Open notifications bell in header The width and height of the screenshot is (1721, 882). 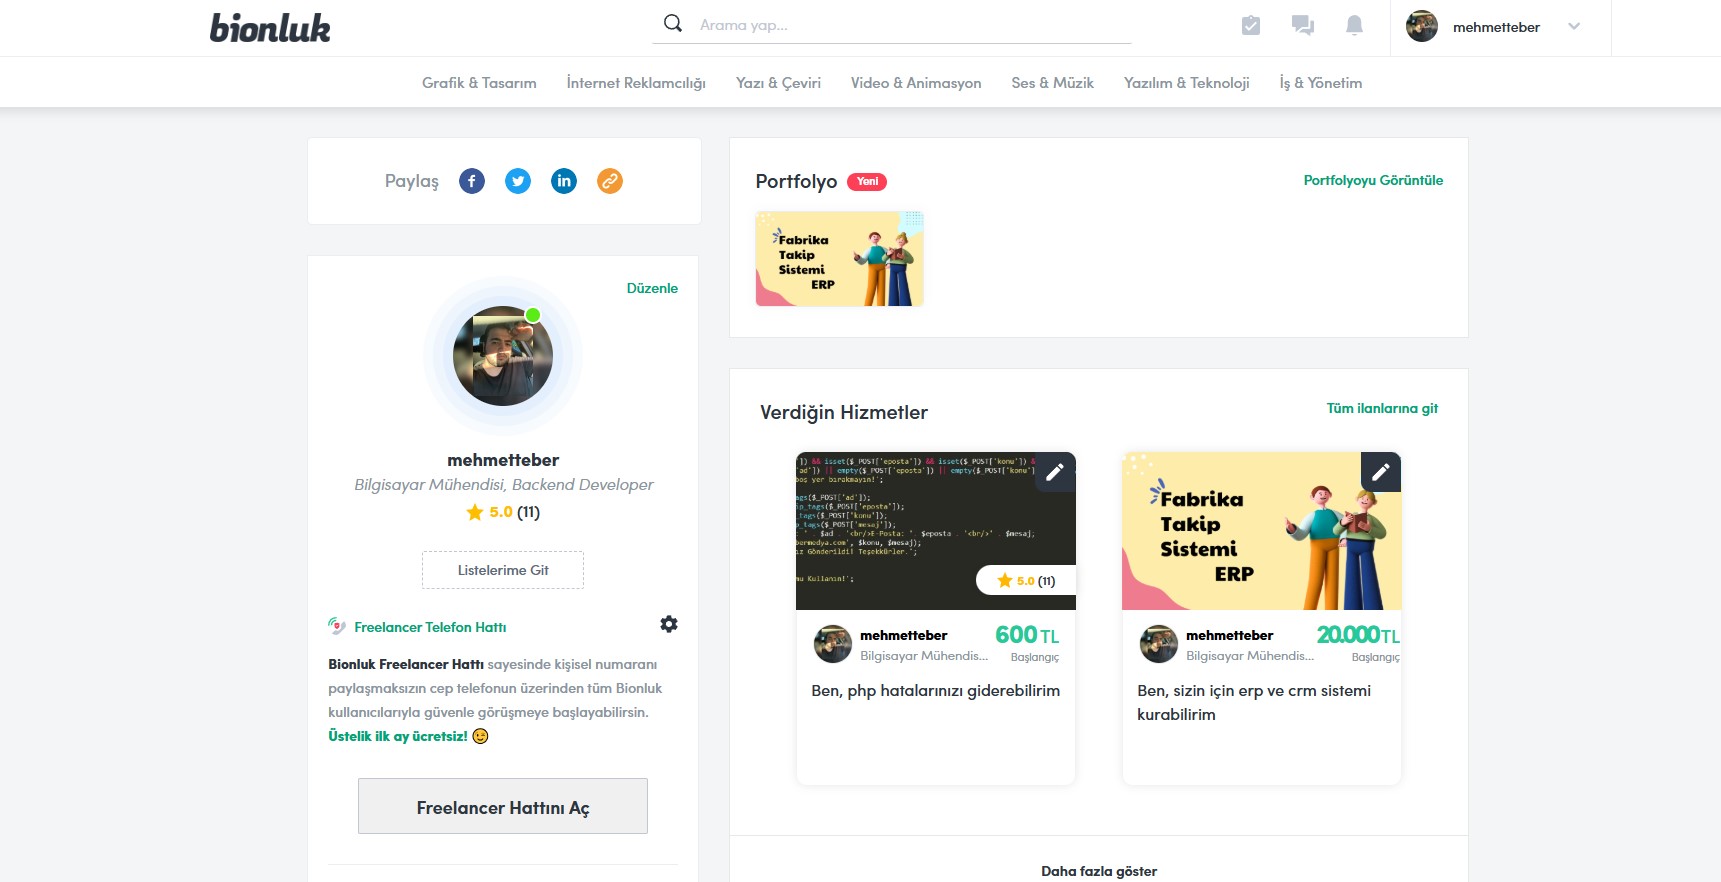pyautogui.click(x=1354, y=26)
